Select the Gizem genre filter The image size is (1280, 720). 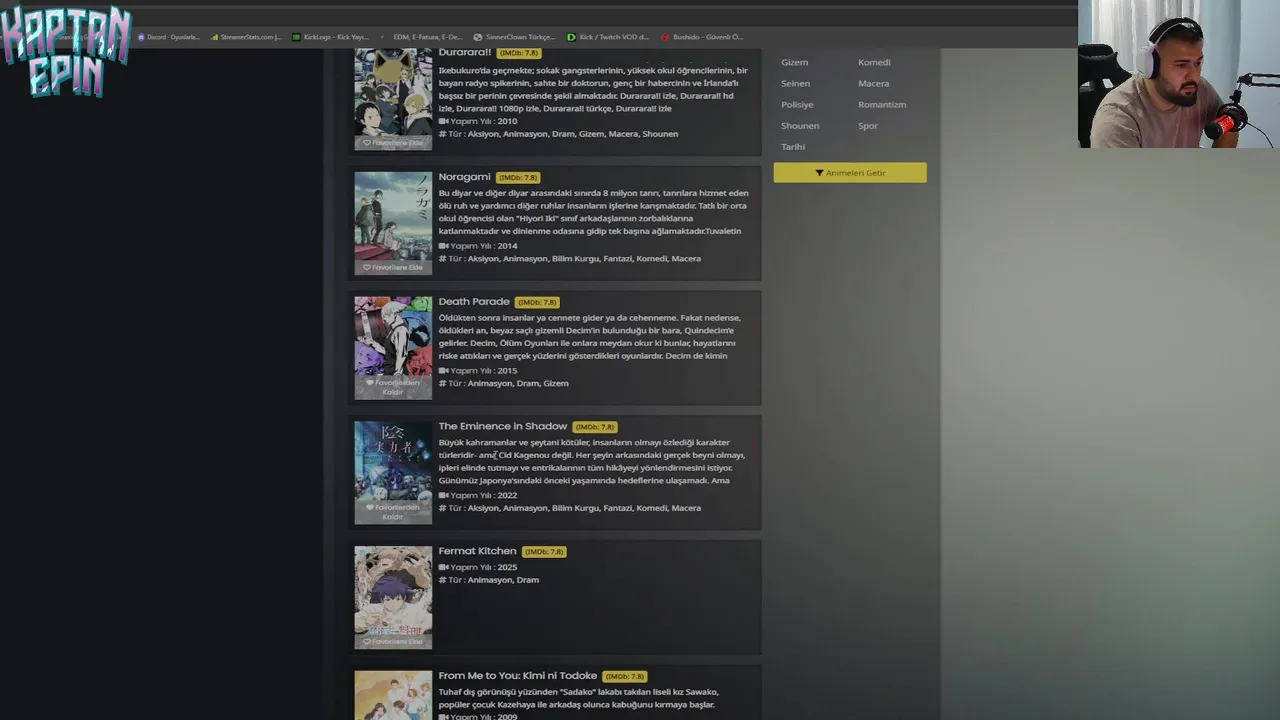794,62
